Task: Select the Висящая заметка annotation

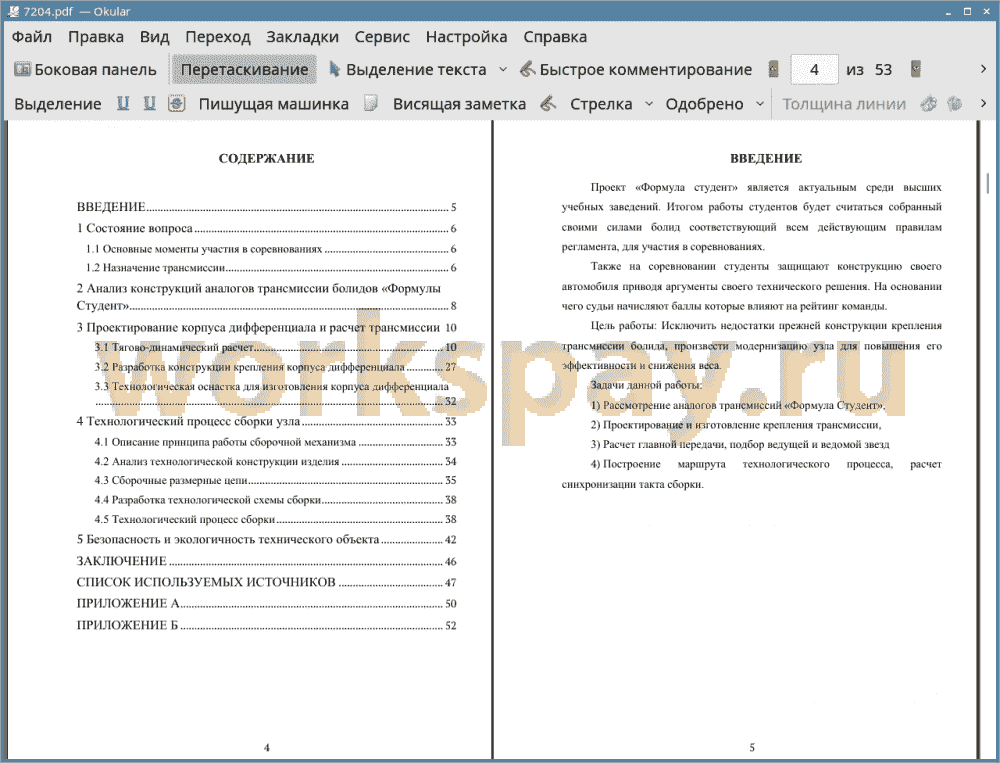Action: (459, 104)
